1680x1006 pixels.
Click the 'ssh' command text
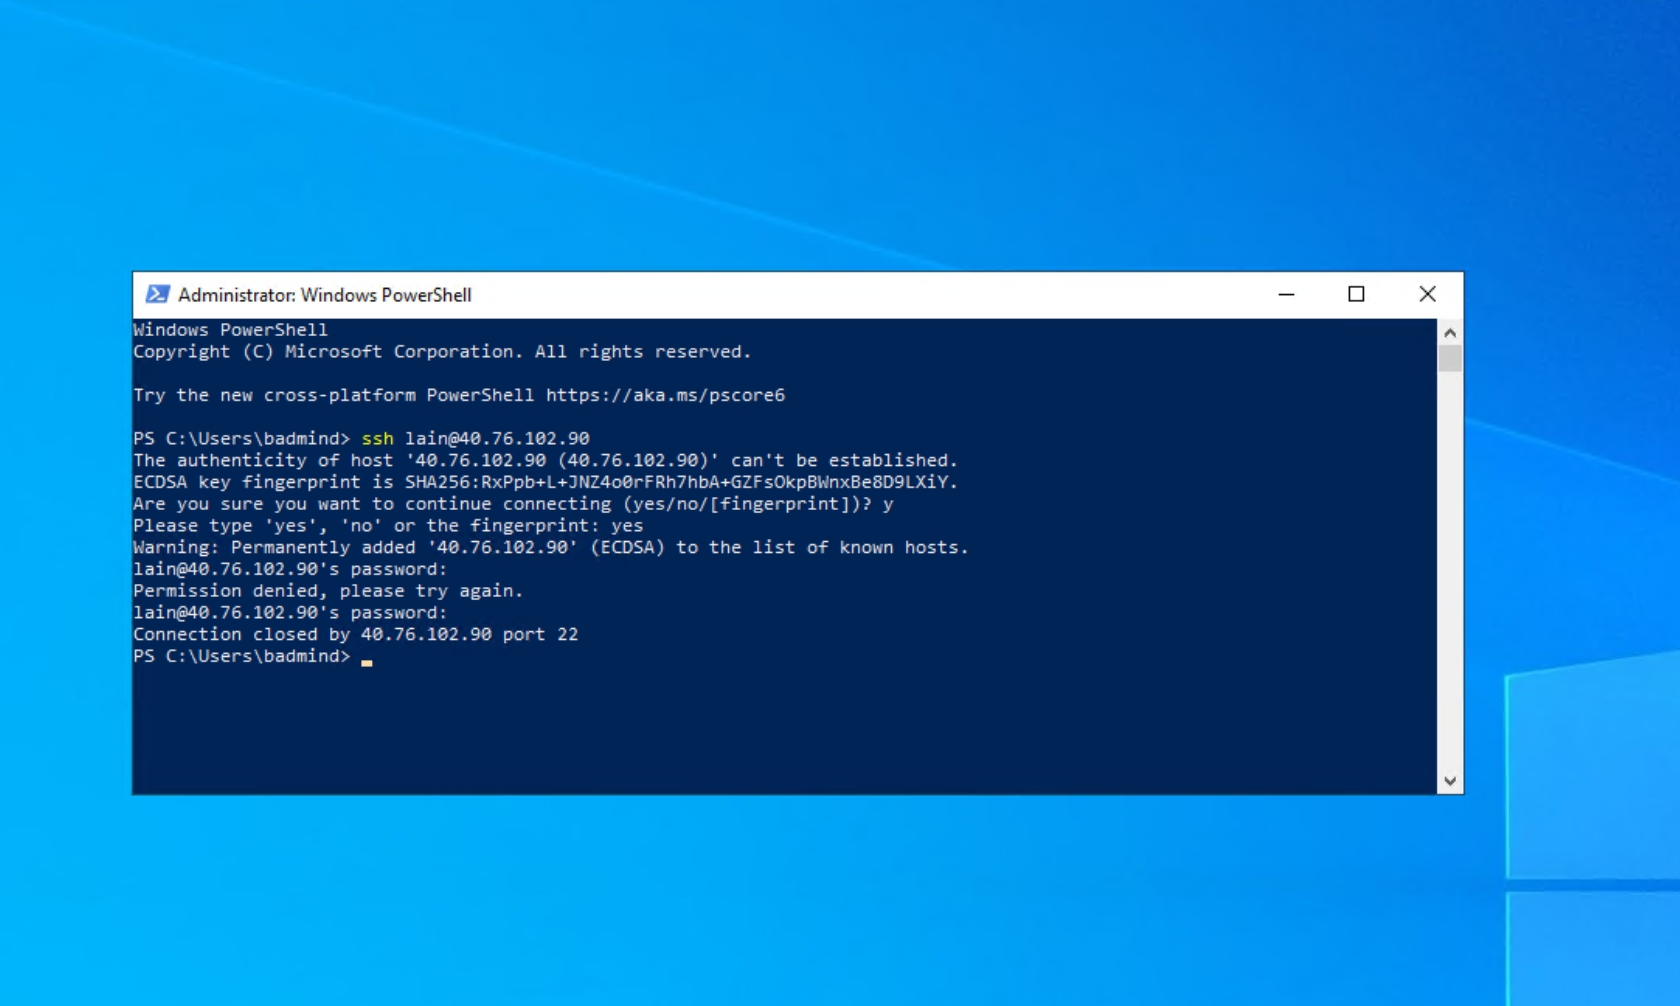(x=378, y=438)
